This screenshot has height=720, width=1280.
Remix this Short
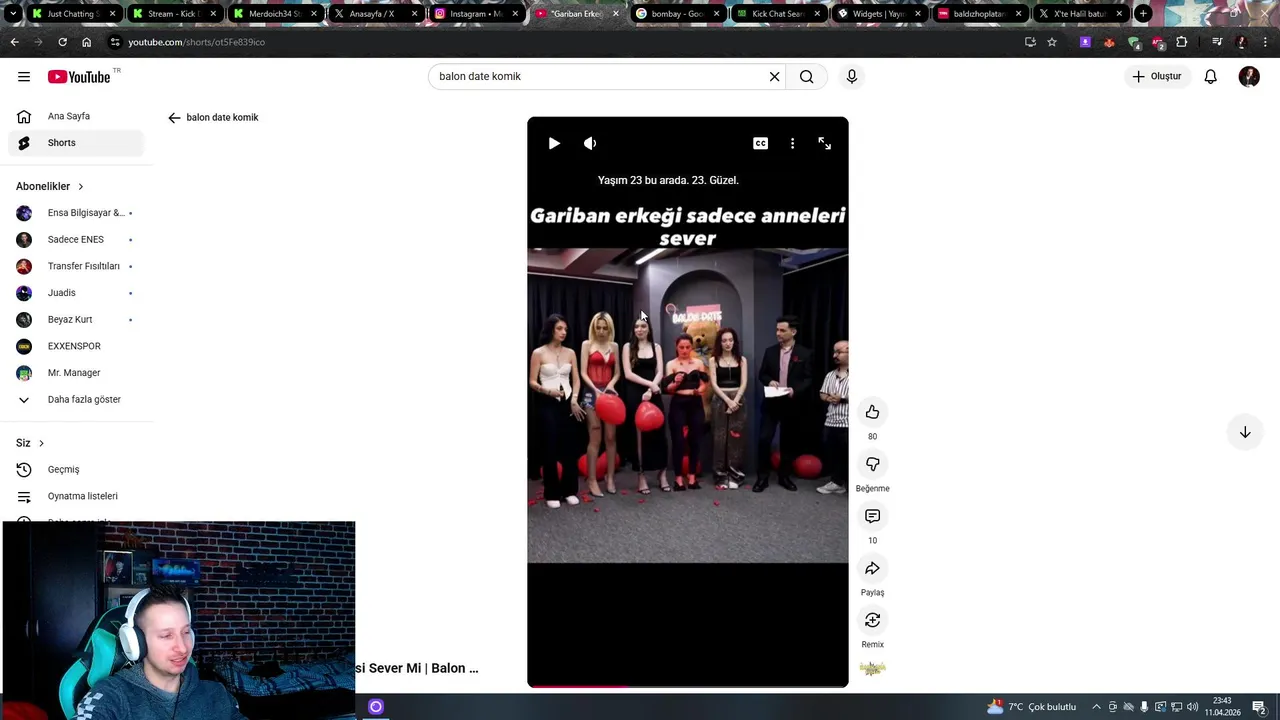tap(872, 620)
